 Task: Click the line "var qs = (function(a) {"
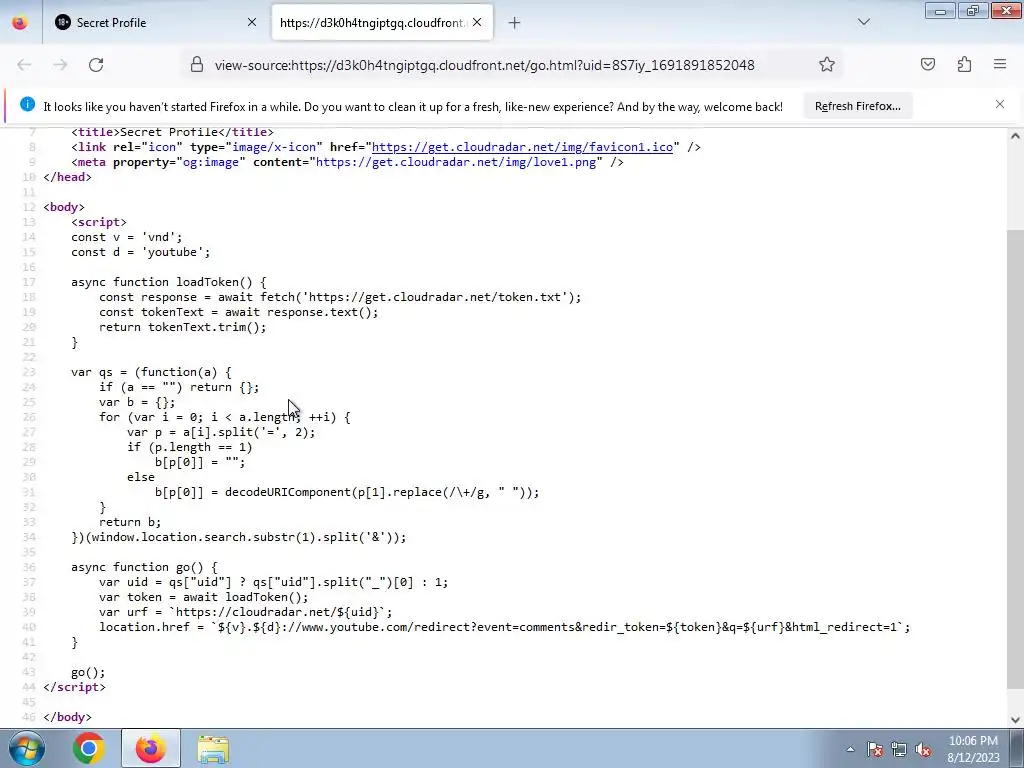tap(152, 372)
